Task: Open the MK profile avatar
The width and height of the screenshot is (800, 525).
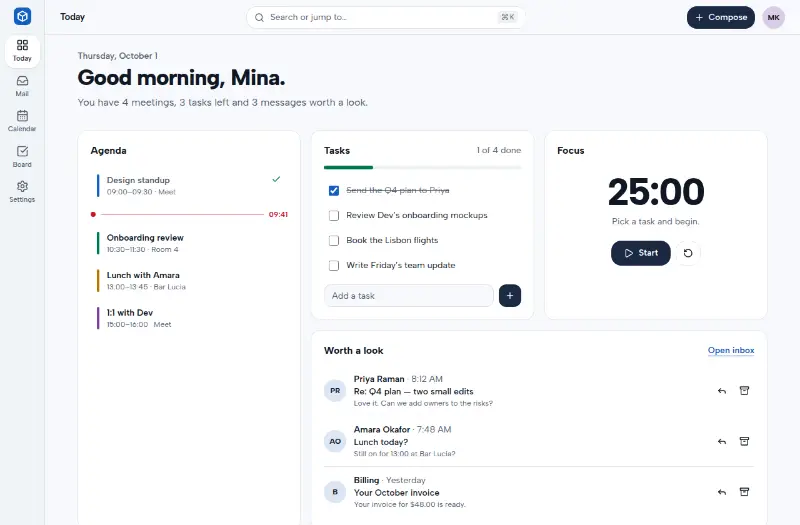Action: coord(773,17)
